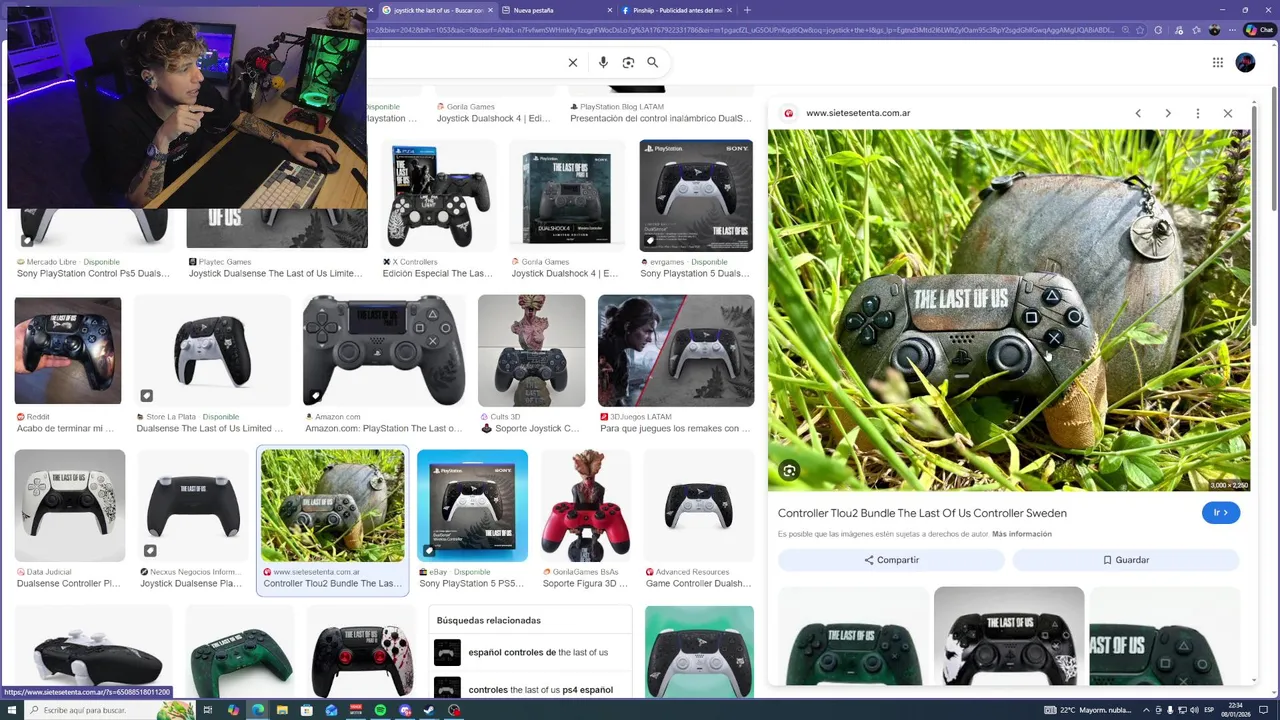Go to the previous image in the preview panel
This screenshot has height=720, width=1280.
point(1138,113)
